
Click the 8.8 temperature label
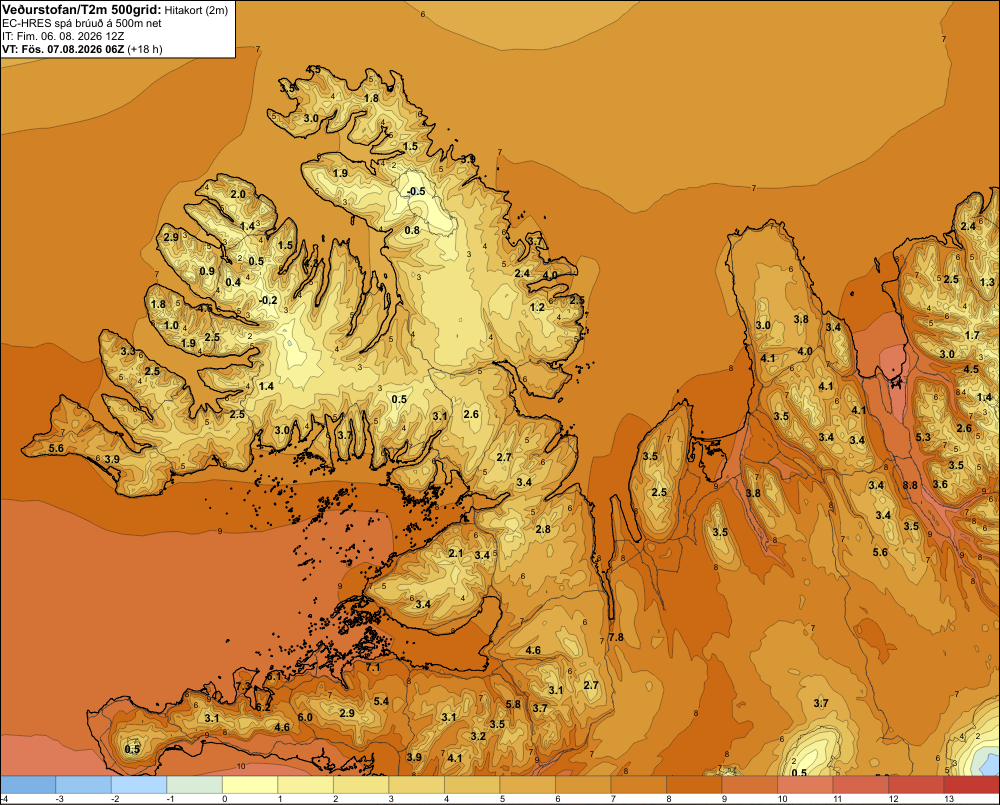tap(910, 485)
